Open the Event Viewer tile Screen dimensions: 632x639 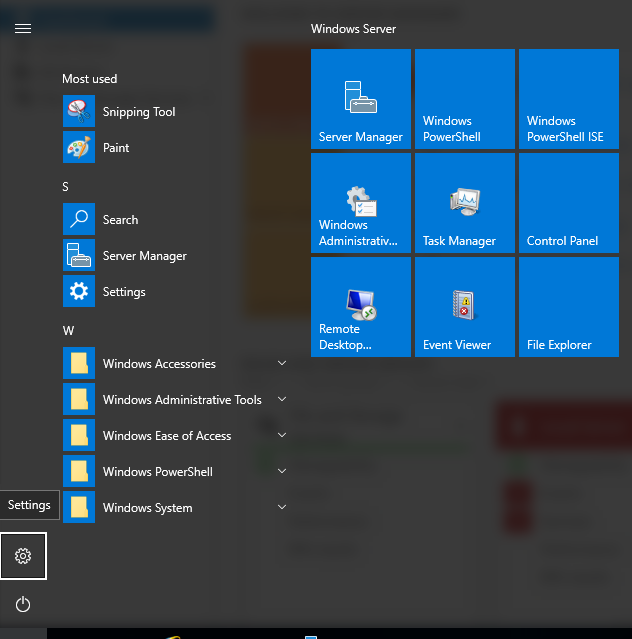[465, 307]
